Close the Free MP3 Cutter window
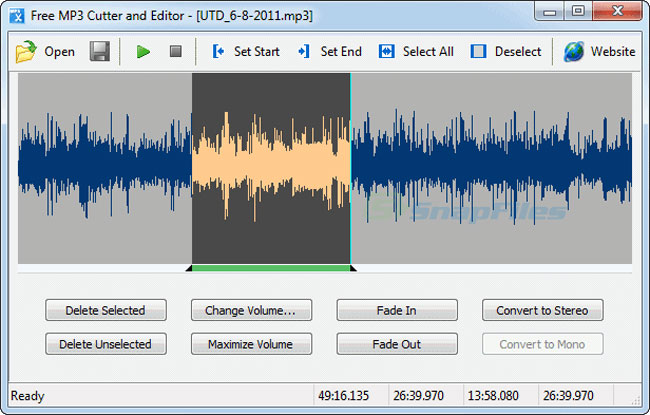The image size is (650, 415). coord(618,11)
